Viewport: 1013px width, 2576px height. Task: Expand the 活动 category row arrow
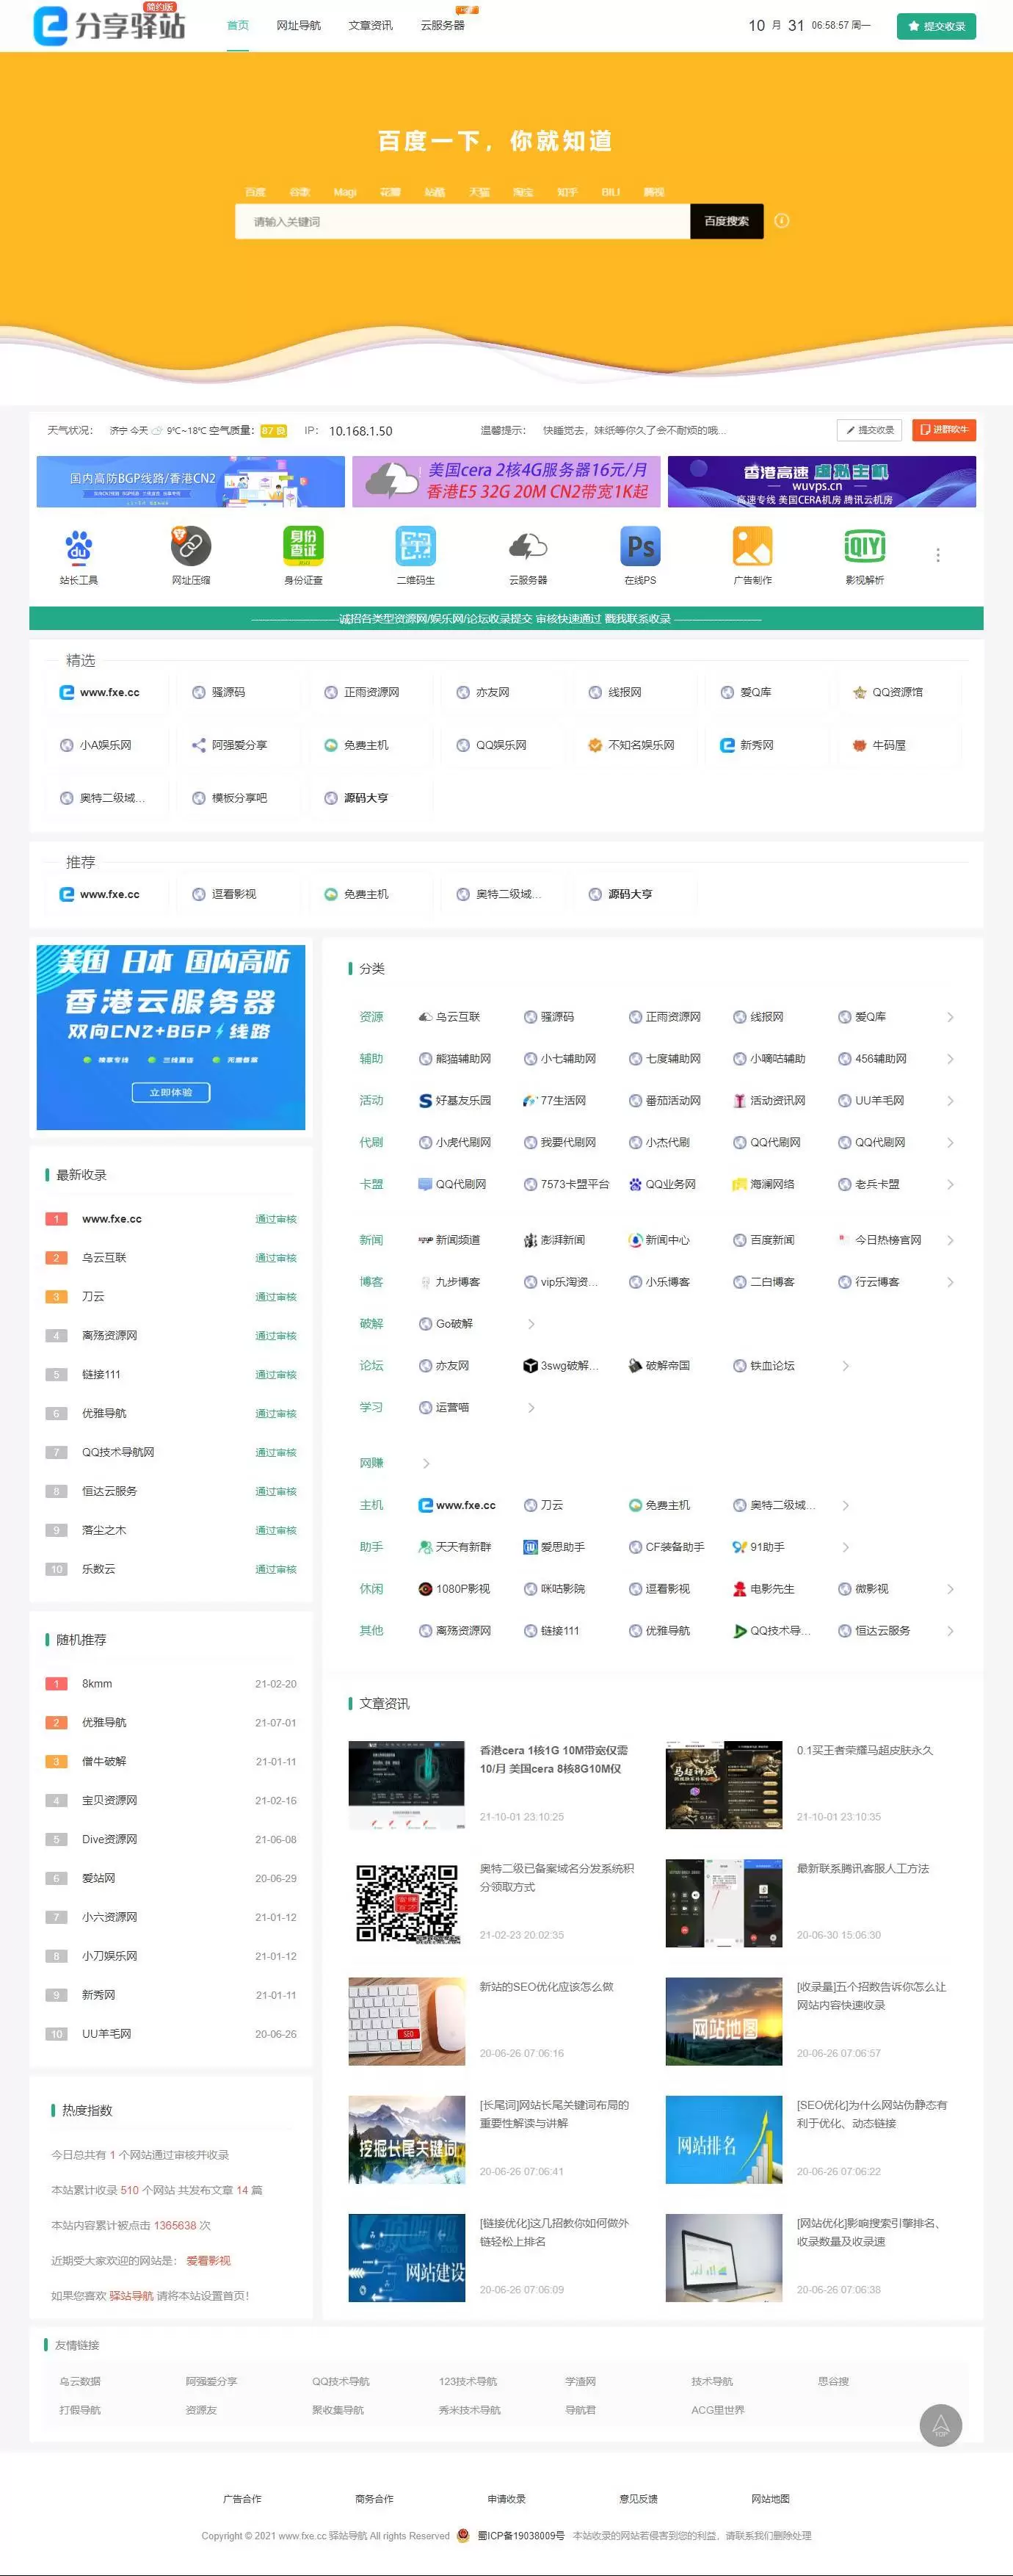click(x=950, y=1101)
